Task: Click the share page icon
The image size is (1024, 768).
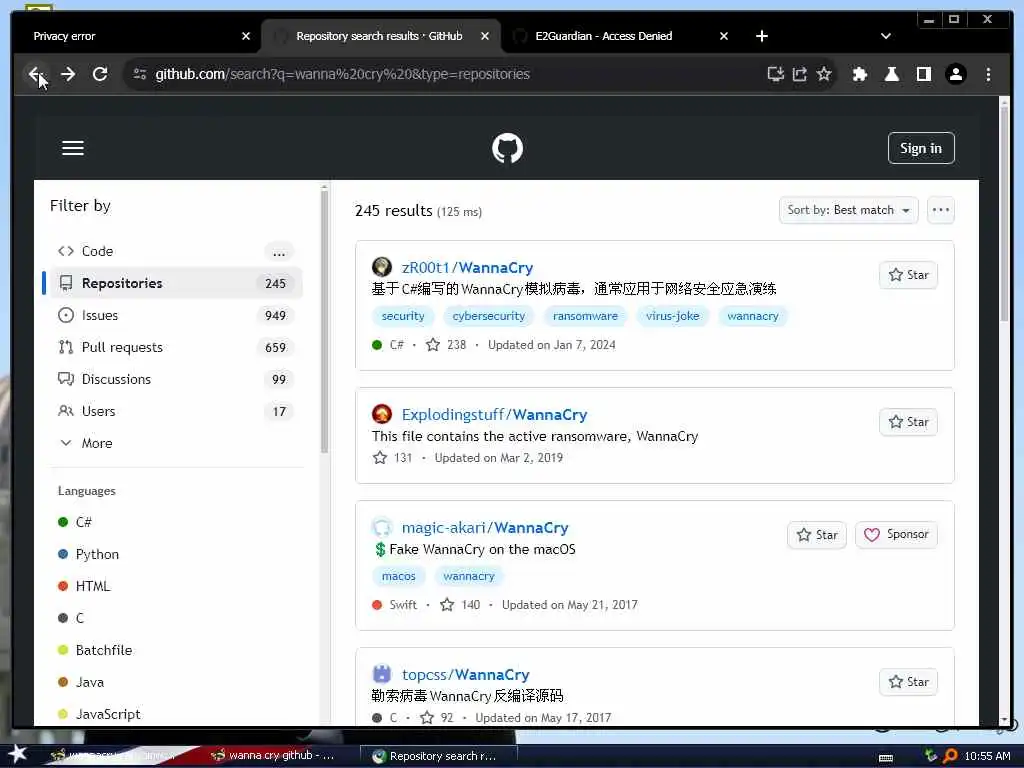Action: pos(799,74)
